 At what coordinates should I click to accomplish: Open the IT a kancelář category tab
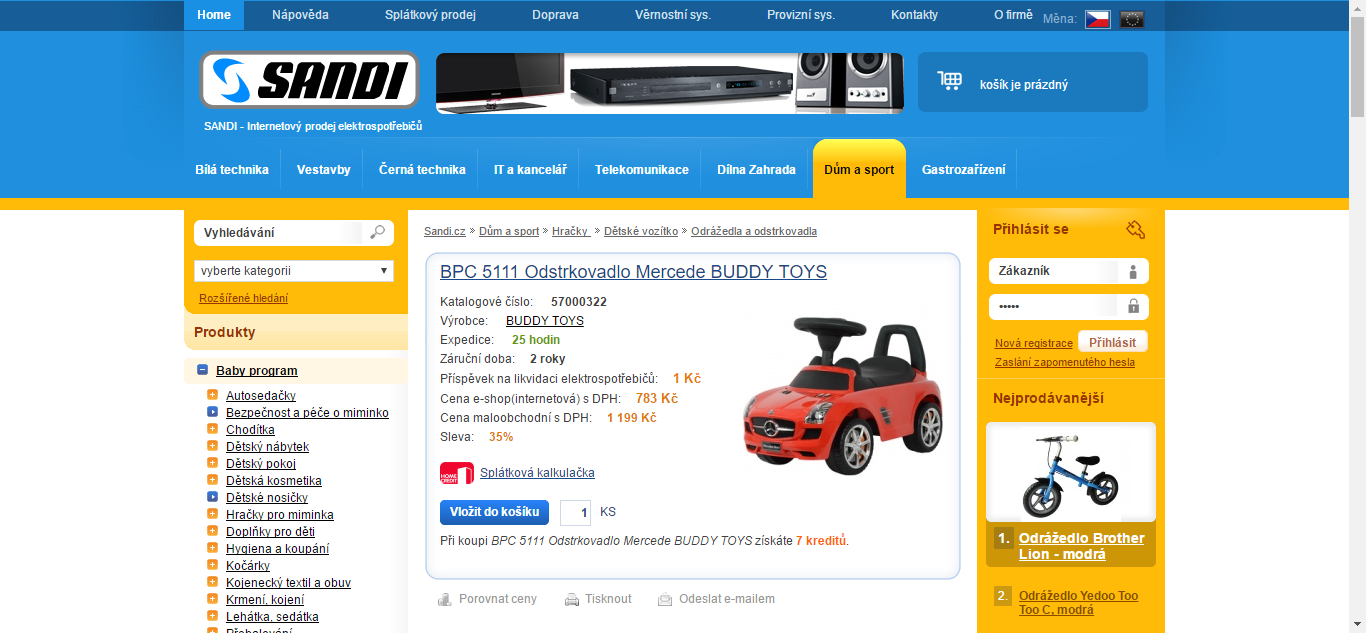(x=530, y=170)
